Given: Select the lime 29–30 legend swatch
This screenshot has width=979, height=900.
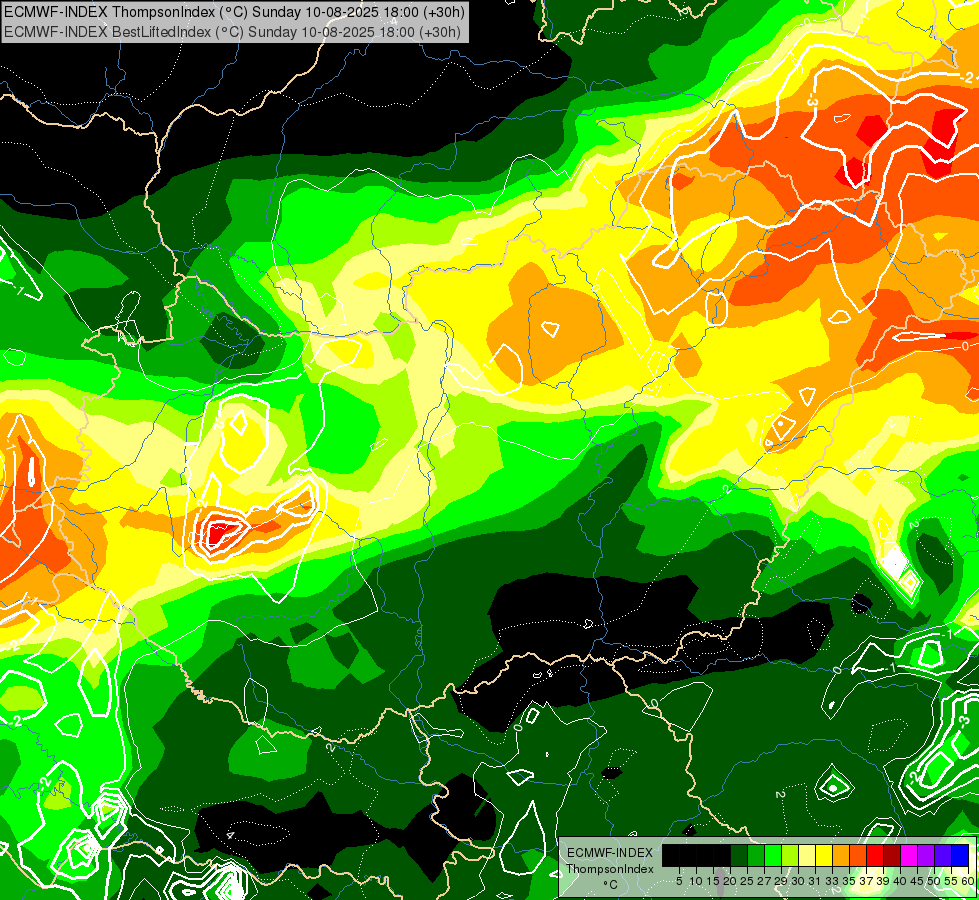Looking at the screenshot, I should (790, 855).
